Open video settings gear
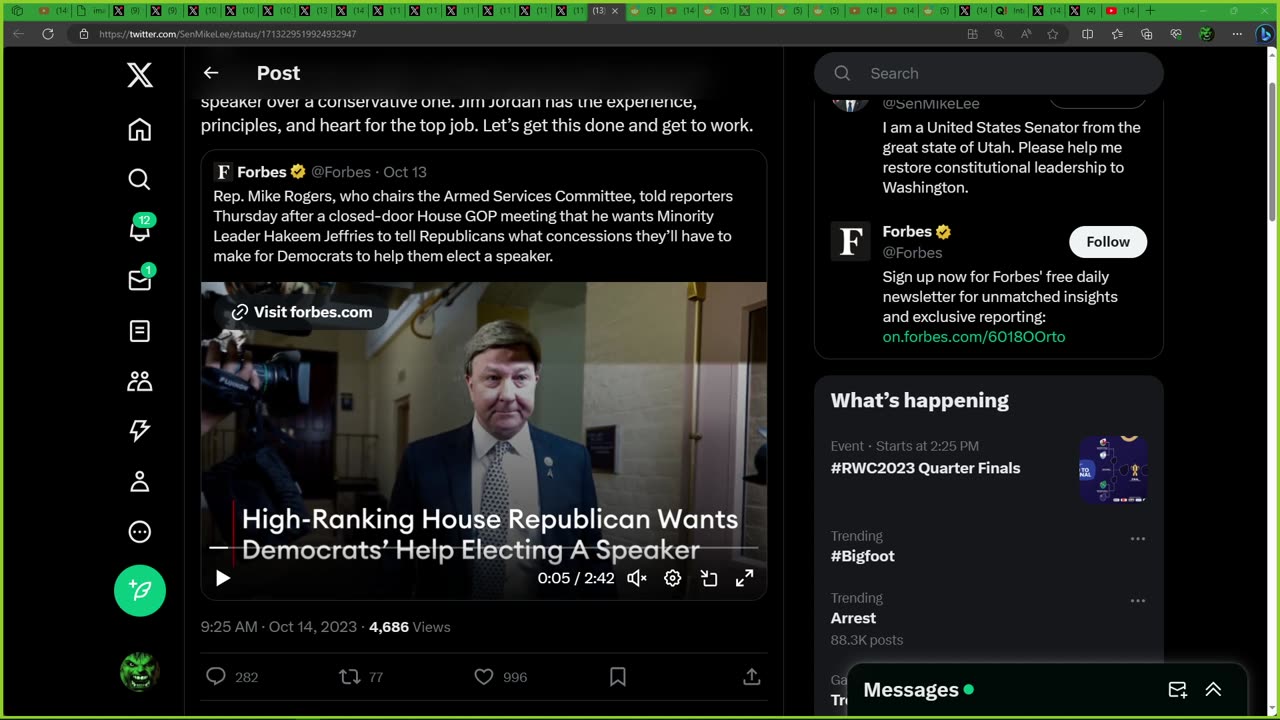 [673, 578]
